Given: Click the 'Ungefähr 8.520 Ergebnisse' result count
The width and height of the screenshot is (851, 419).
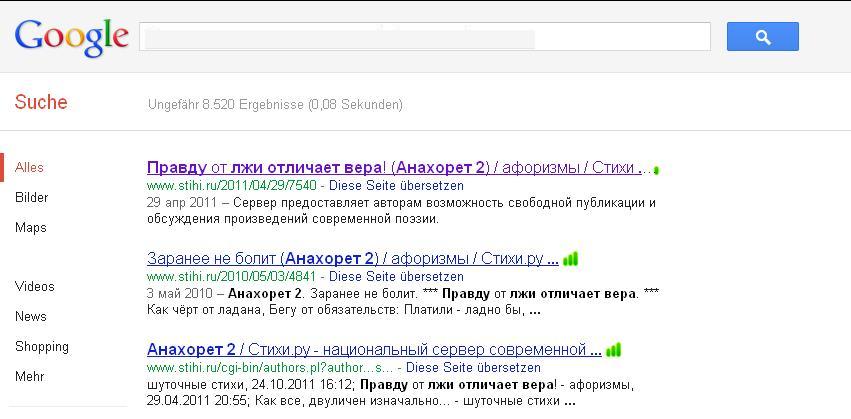Looking at the screenshot, I should pyautogui.click(x=275, y=104).
